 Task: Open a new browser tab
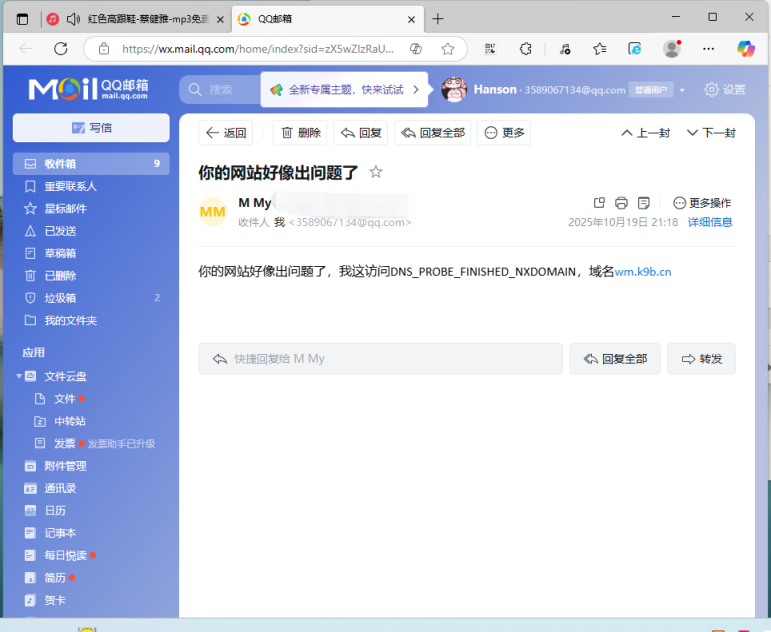pyautogui.click(x=438, y=19)
